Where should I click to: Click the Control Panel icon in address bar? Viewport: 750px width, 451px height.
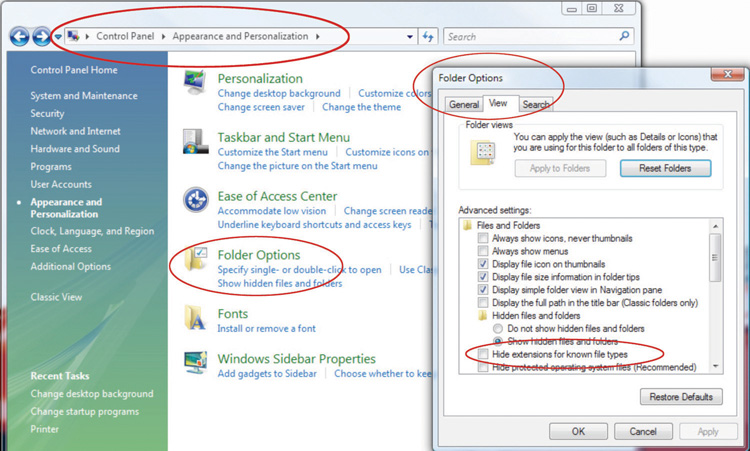[73, 36]
